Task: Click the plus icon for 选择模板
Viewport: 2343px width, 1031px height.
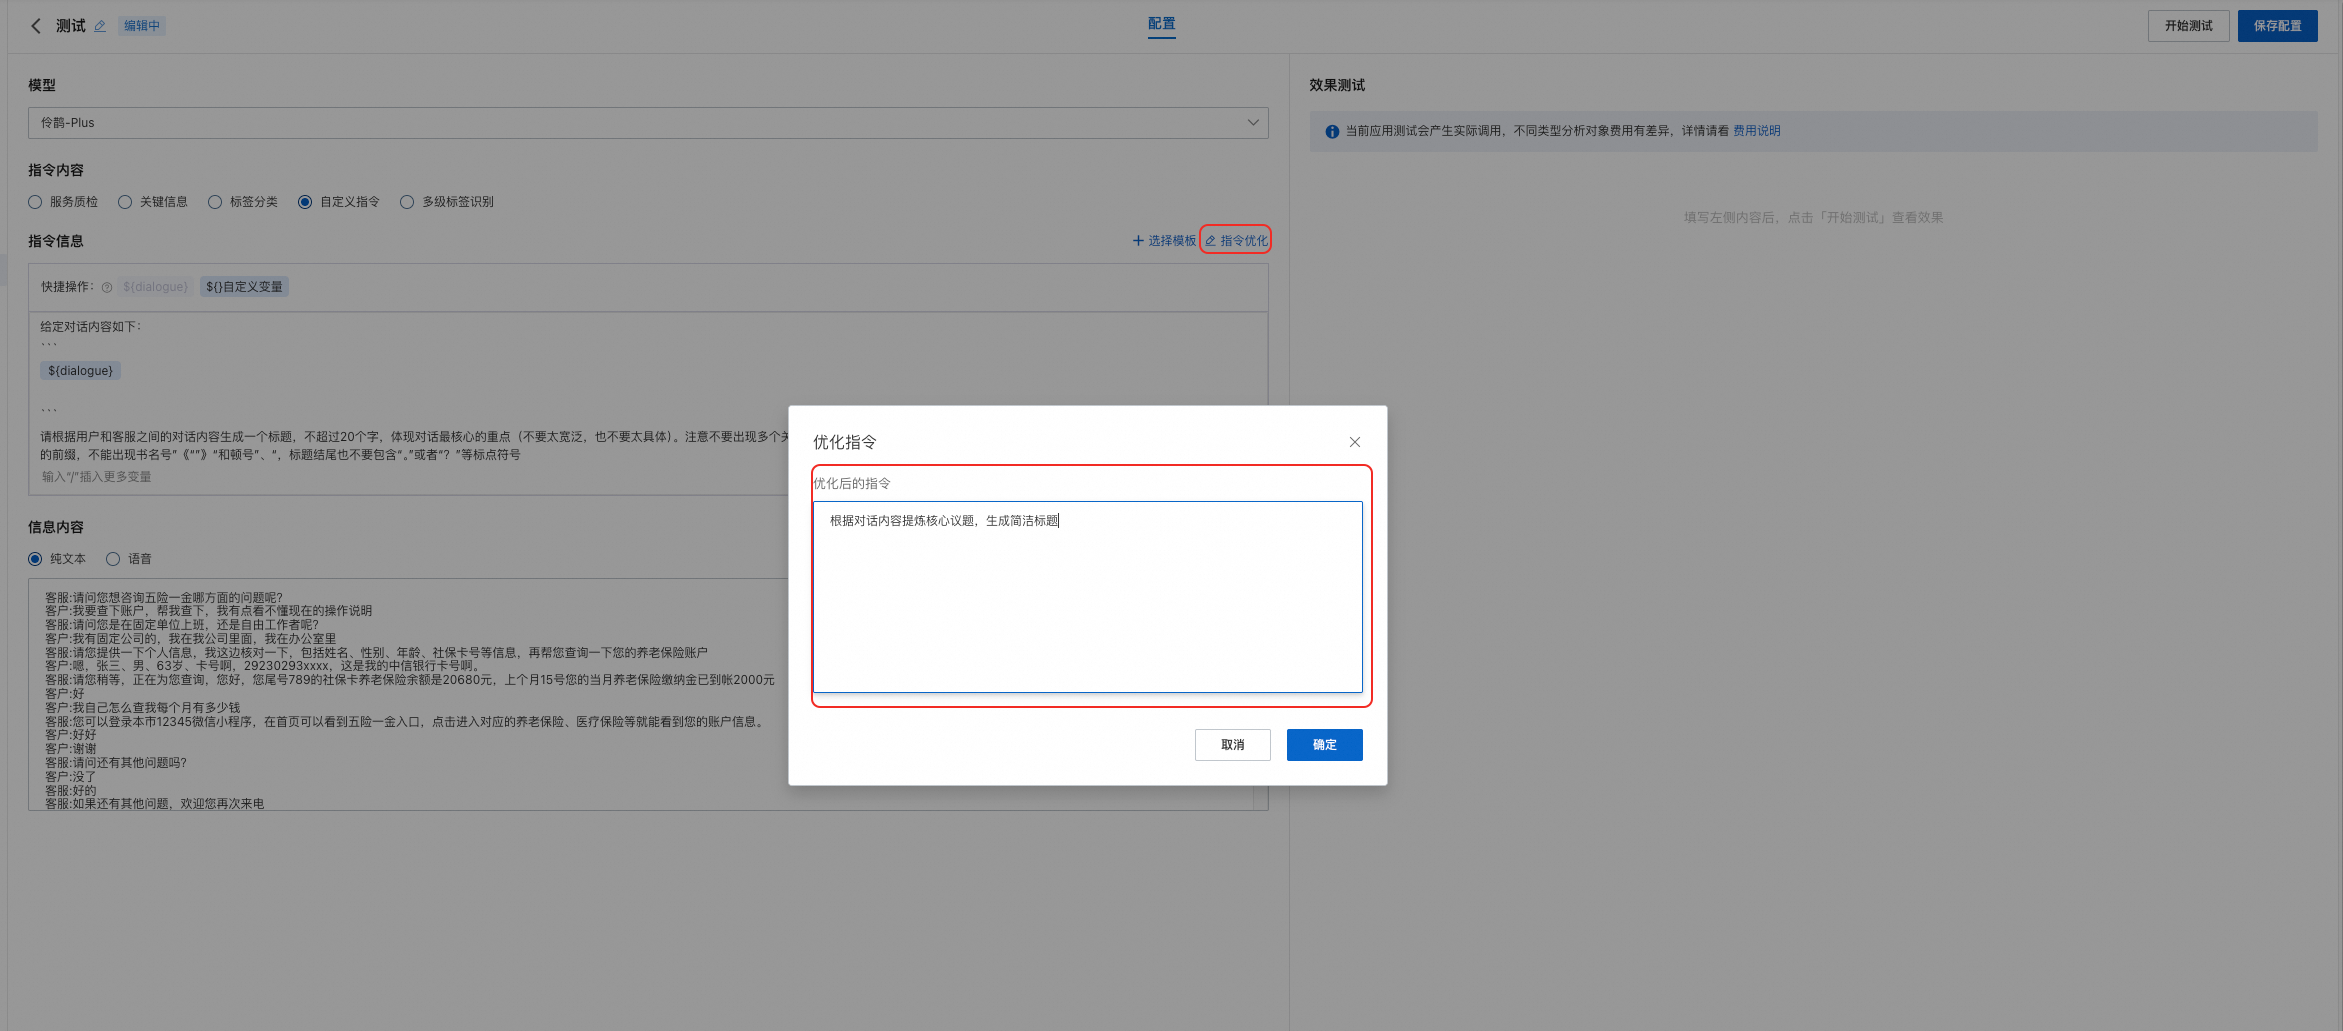Action: tap(1138, 241)
